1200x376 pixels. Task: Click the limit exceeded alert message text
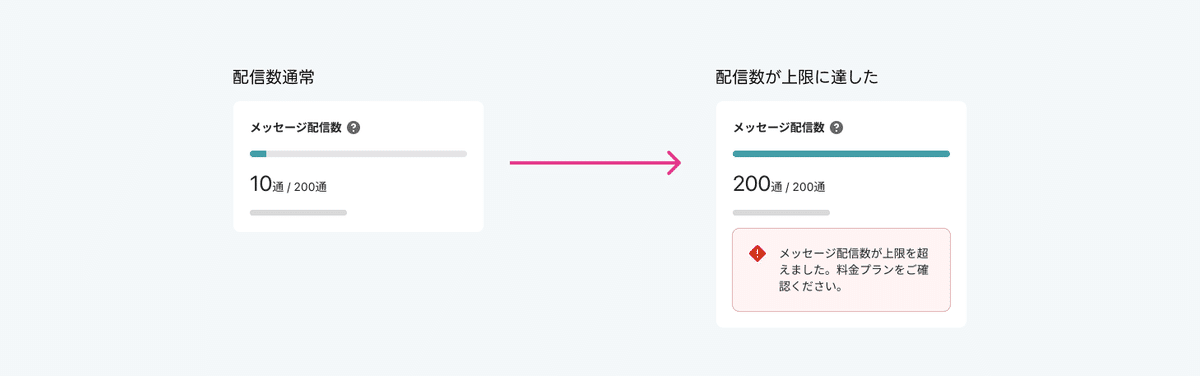click(x=853, y=270)
